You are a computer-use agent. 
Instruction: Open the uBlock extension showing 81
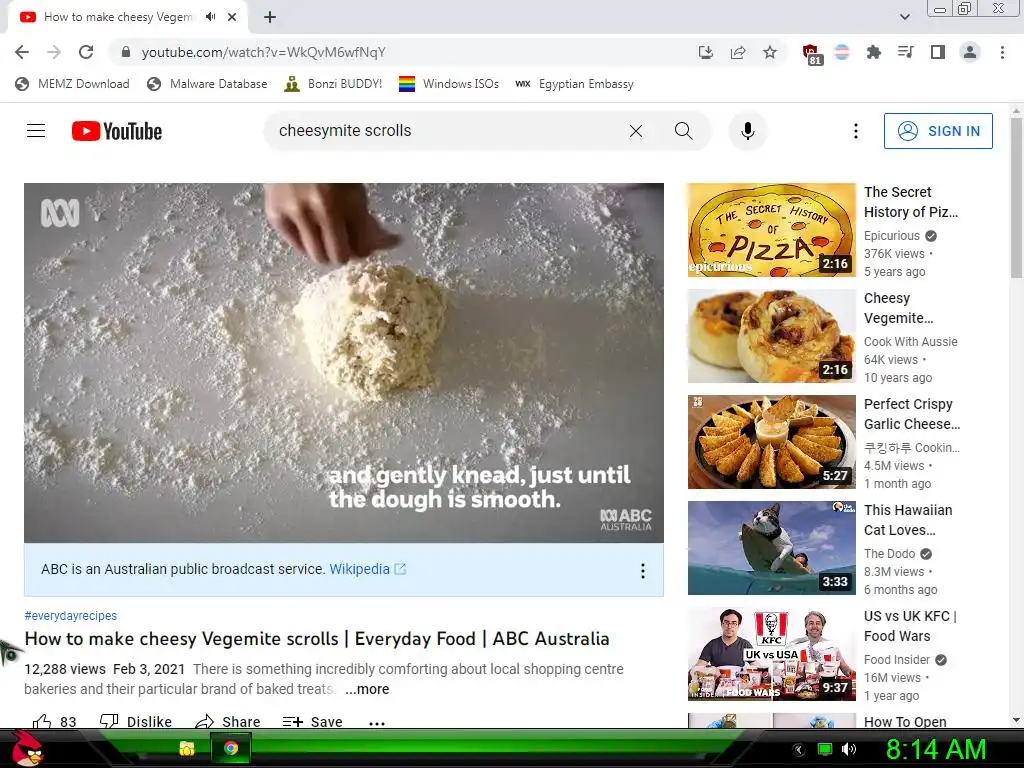[x=811, y=54]
